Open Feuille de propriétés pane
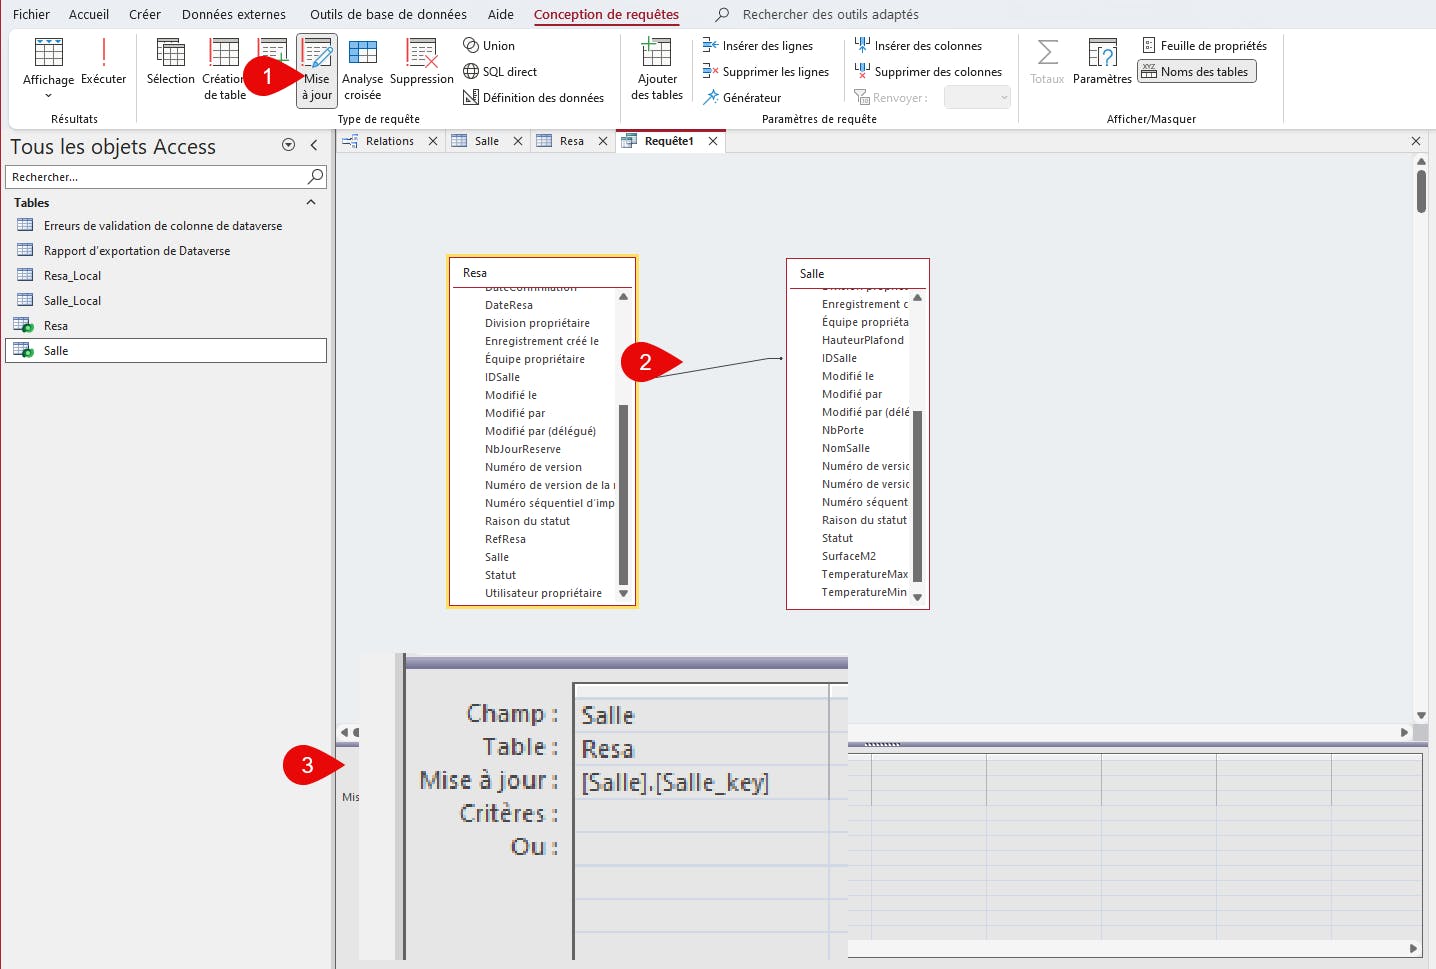Screen dimensions: 1436x969 (x=1204, y=46)
